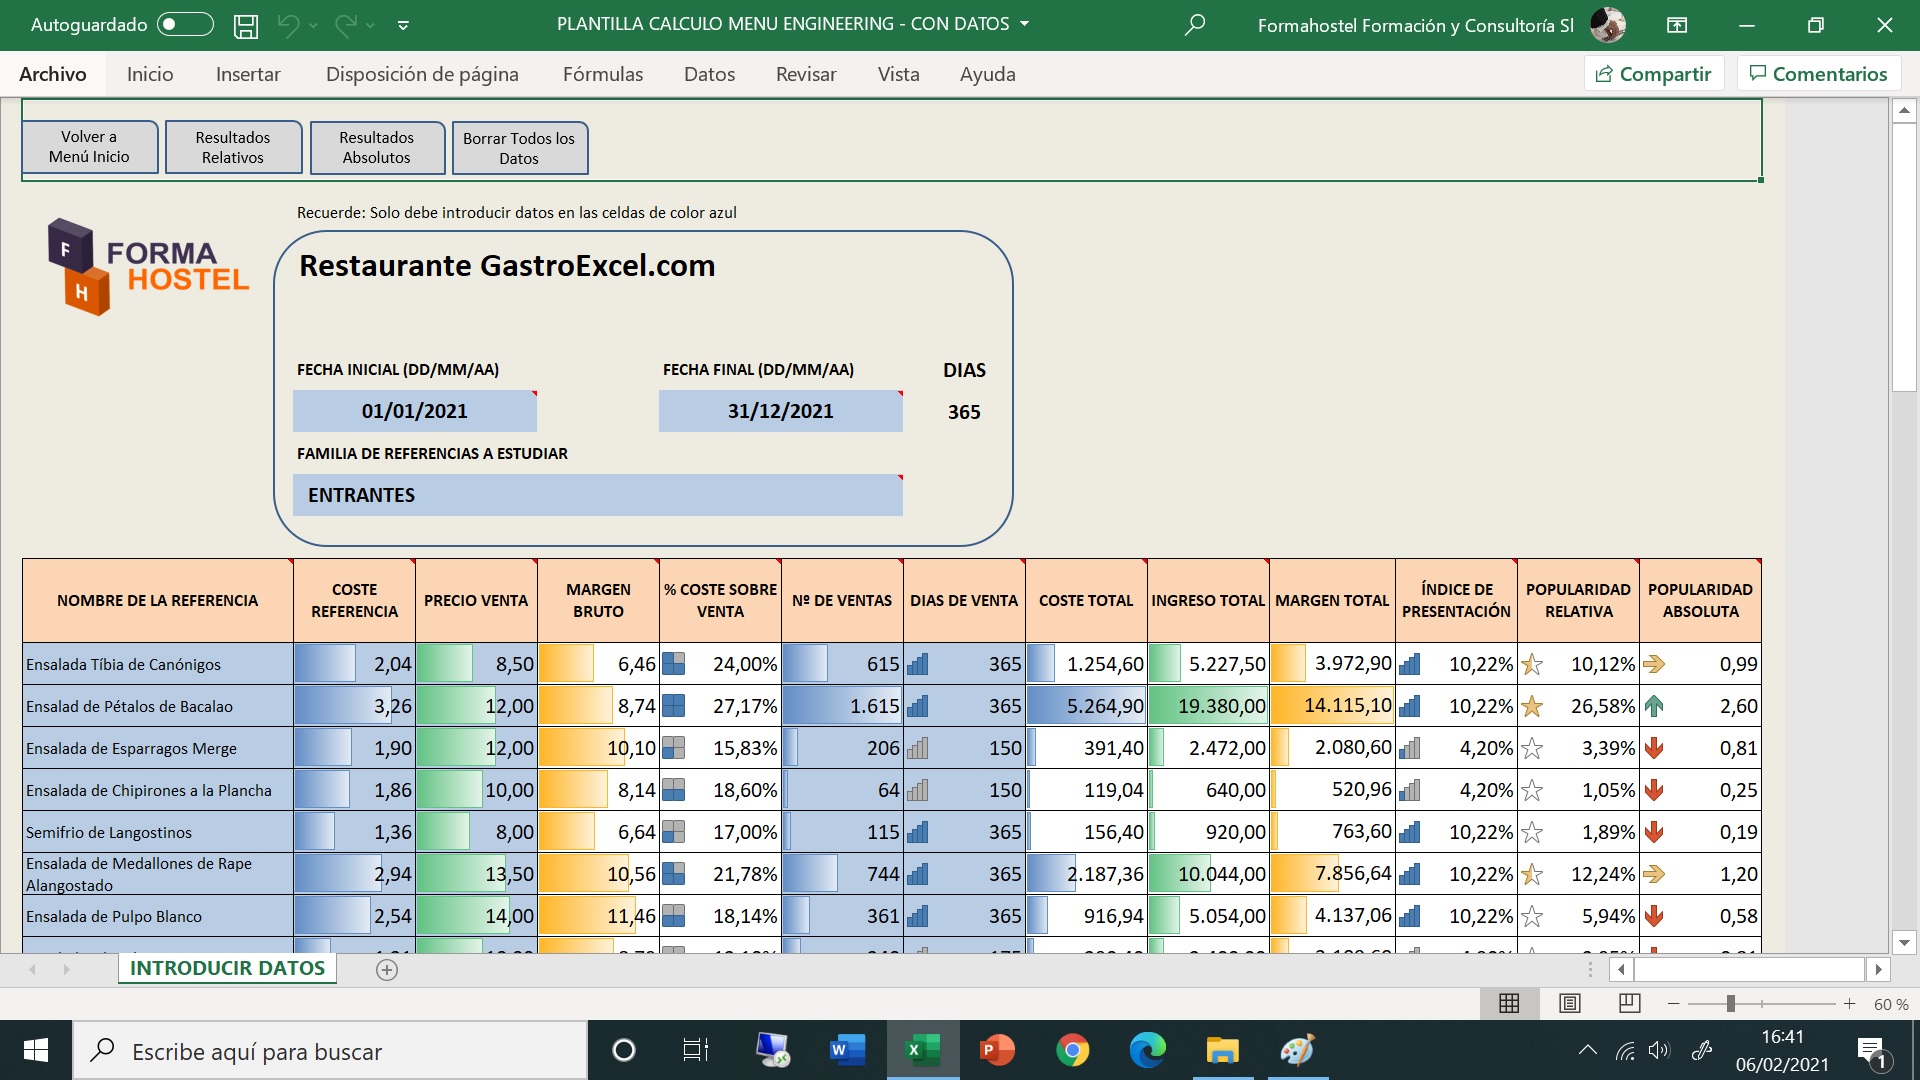1920x1080 pixels.
Task: Open the workbook title dropdown
Action: click(1023, 24)
